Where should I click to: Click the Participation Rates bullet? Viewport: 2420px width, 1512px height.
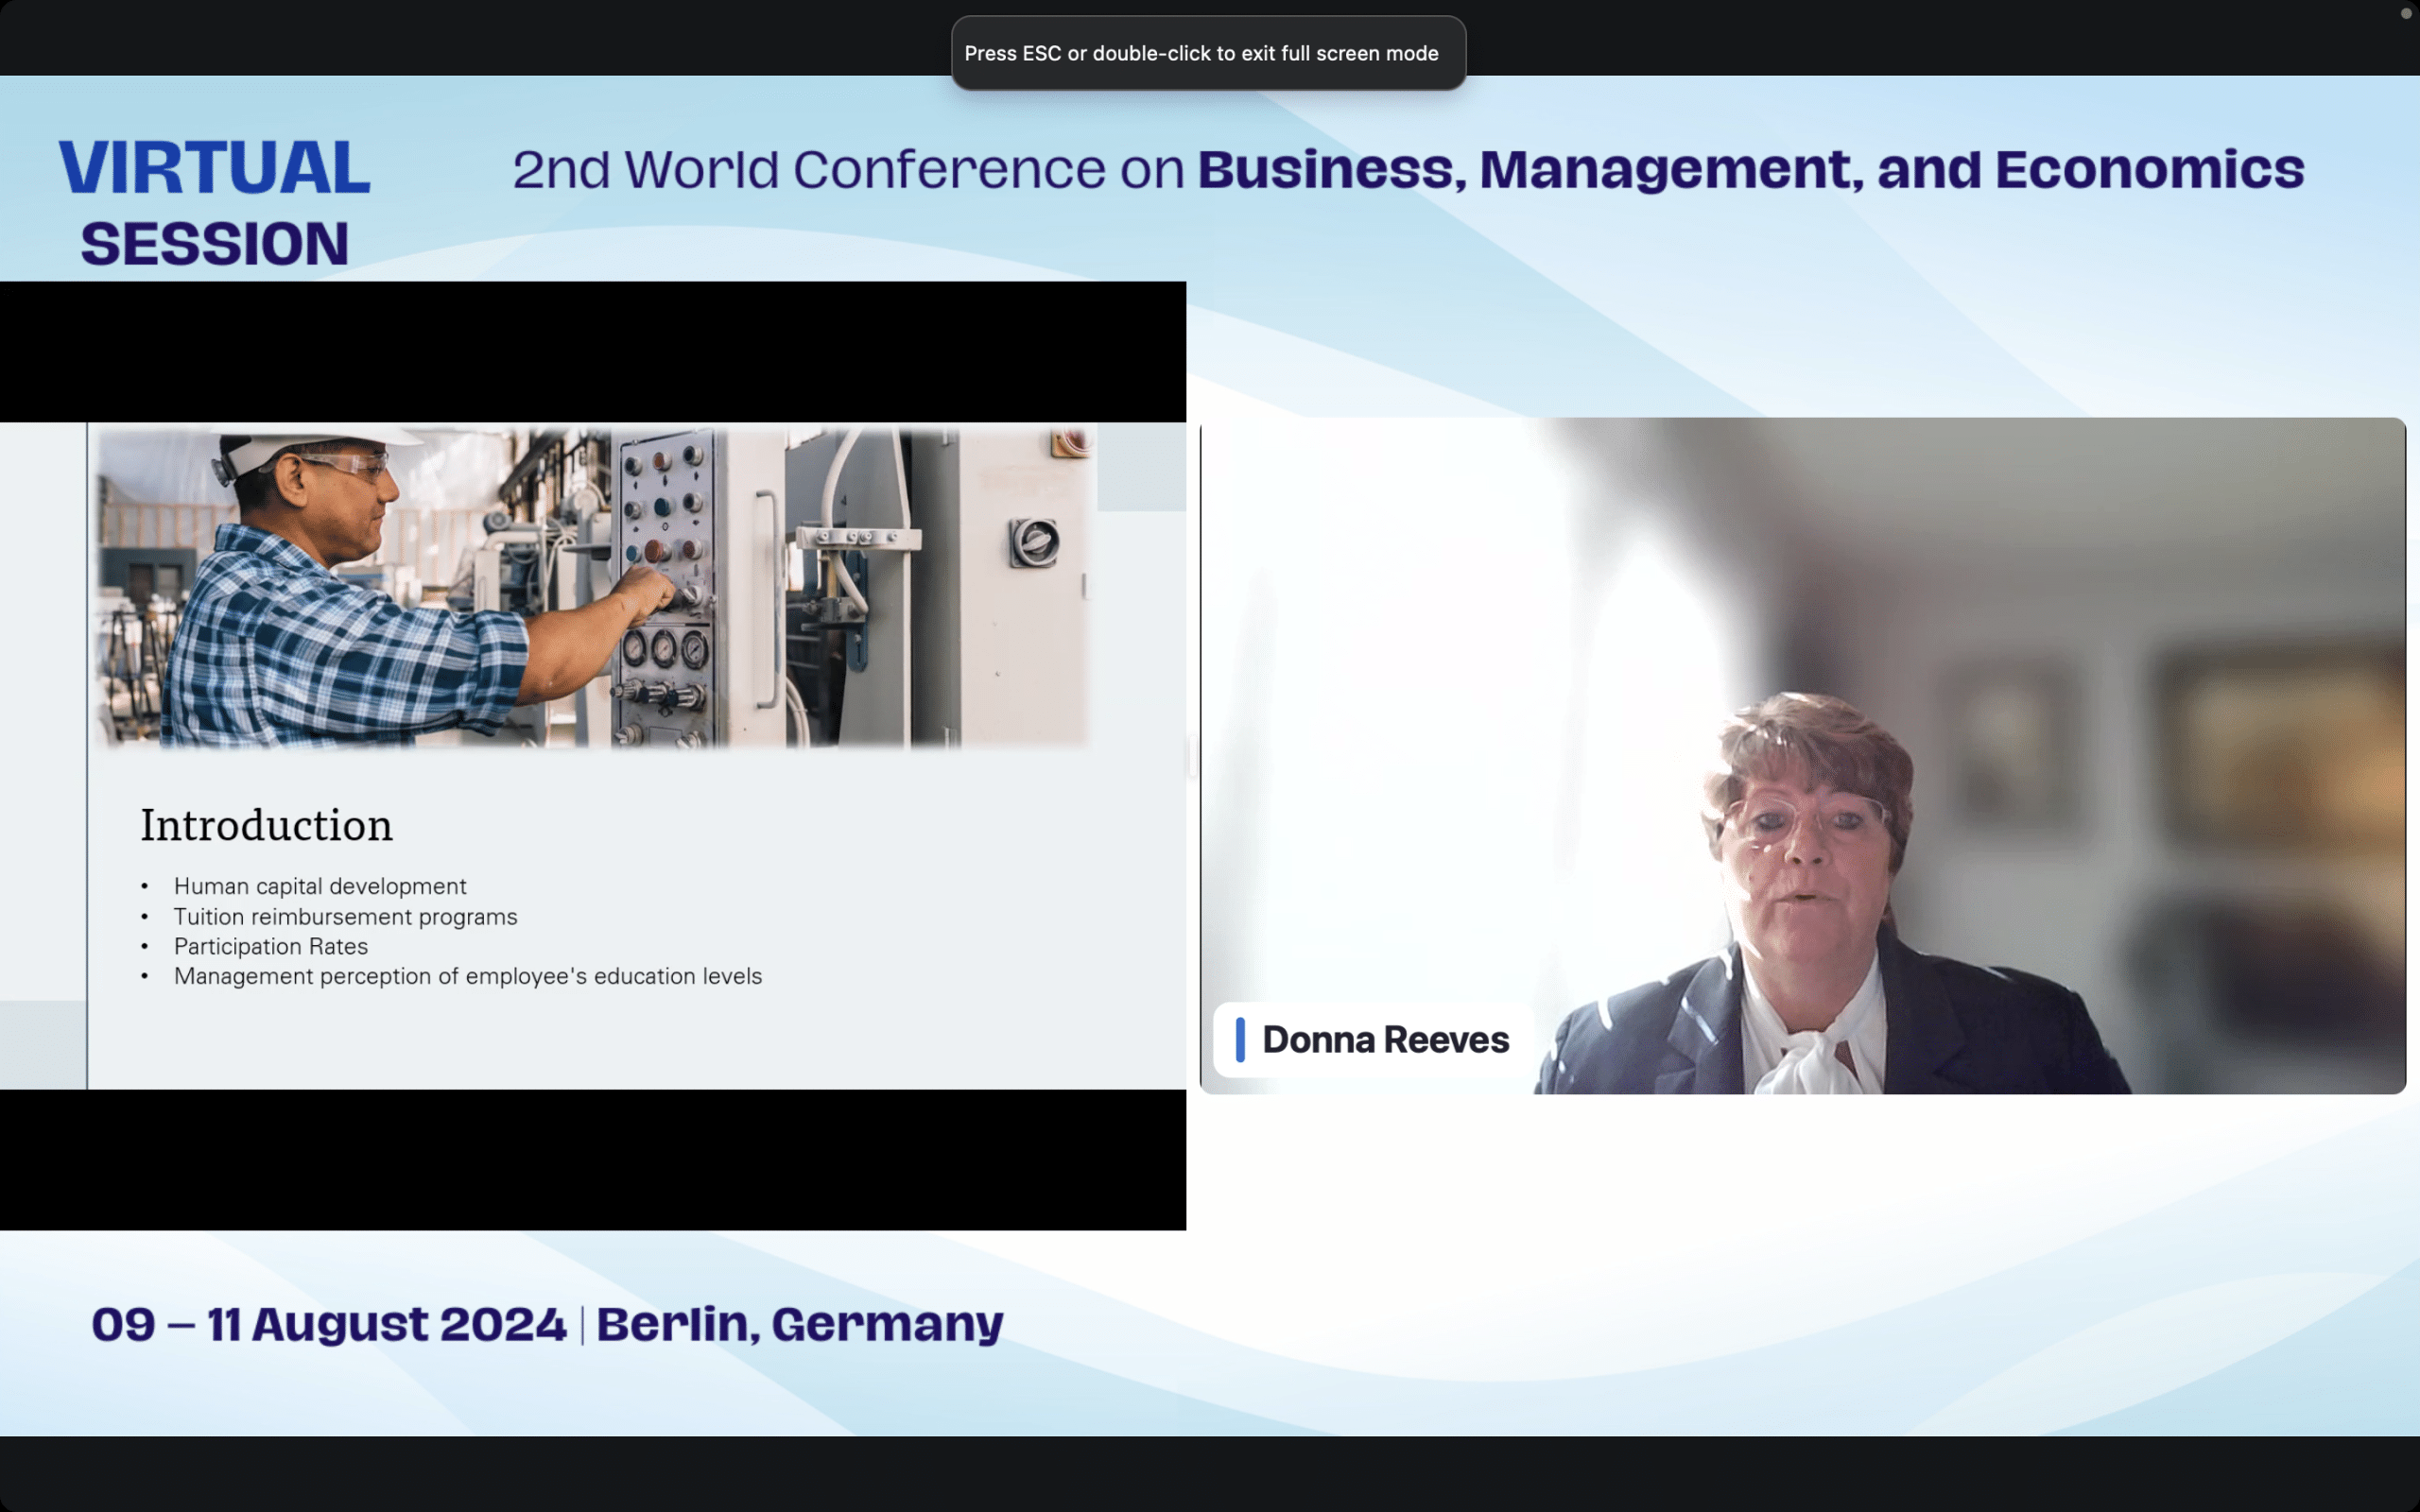tap(270, 946)
